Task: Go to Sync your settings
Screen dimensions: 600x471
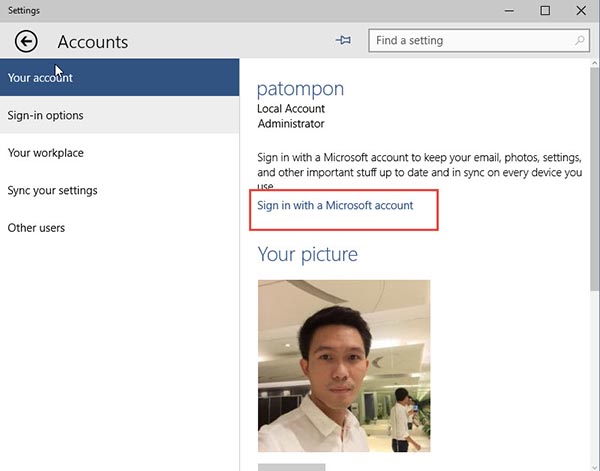Action: (x=119, y=190)
